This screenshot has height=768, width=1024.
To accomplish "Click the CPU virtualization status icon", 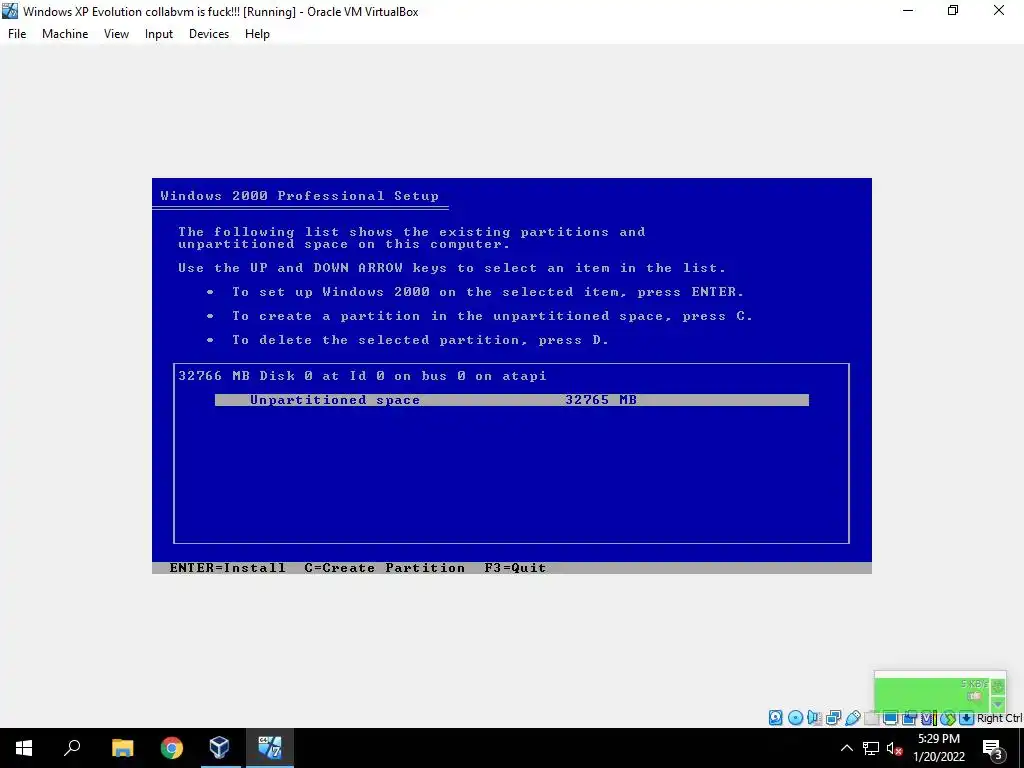I will click(929, 718).
